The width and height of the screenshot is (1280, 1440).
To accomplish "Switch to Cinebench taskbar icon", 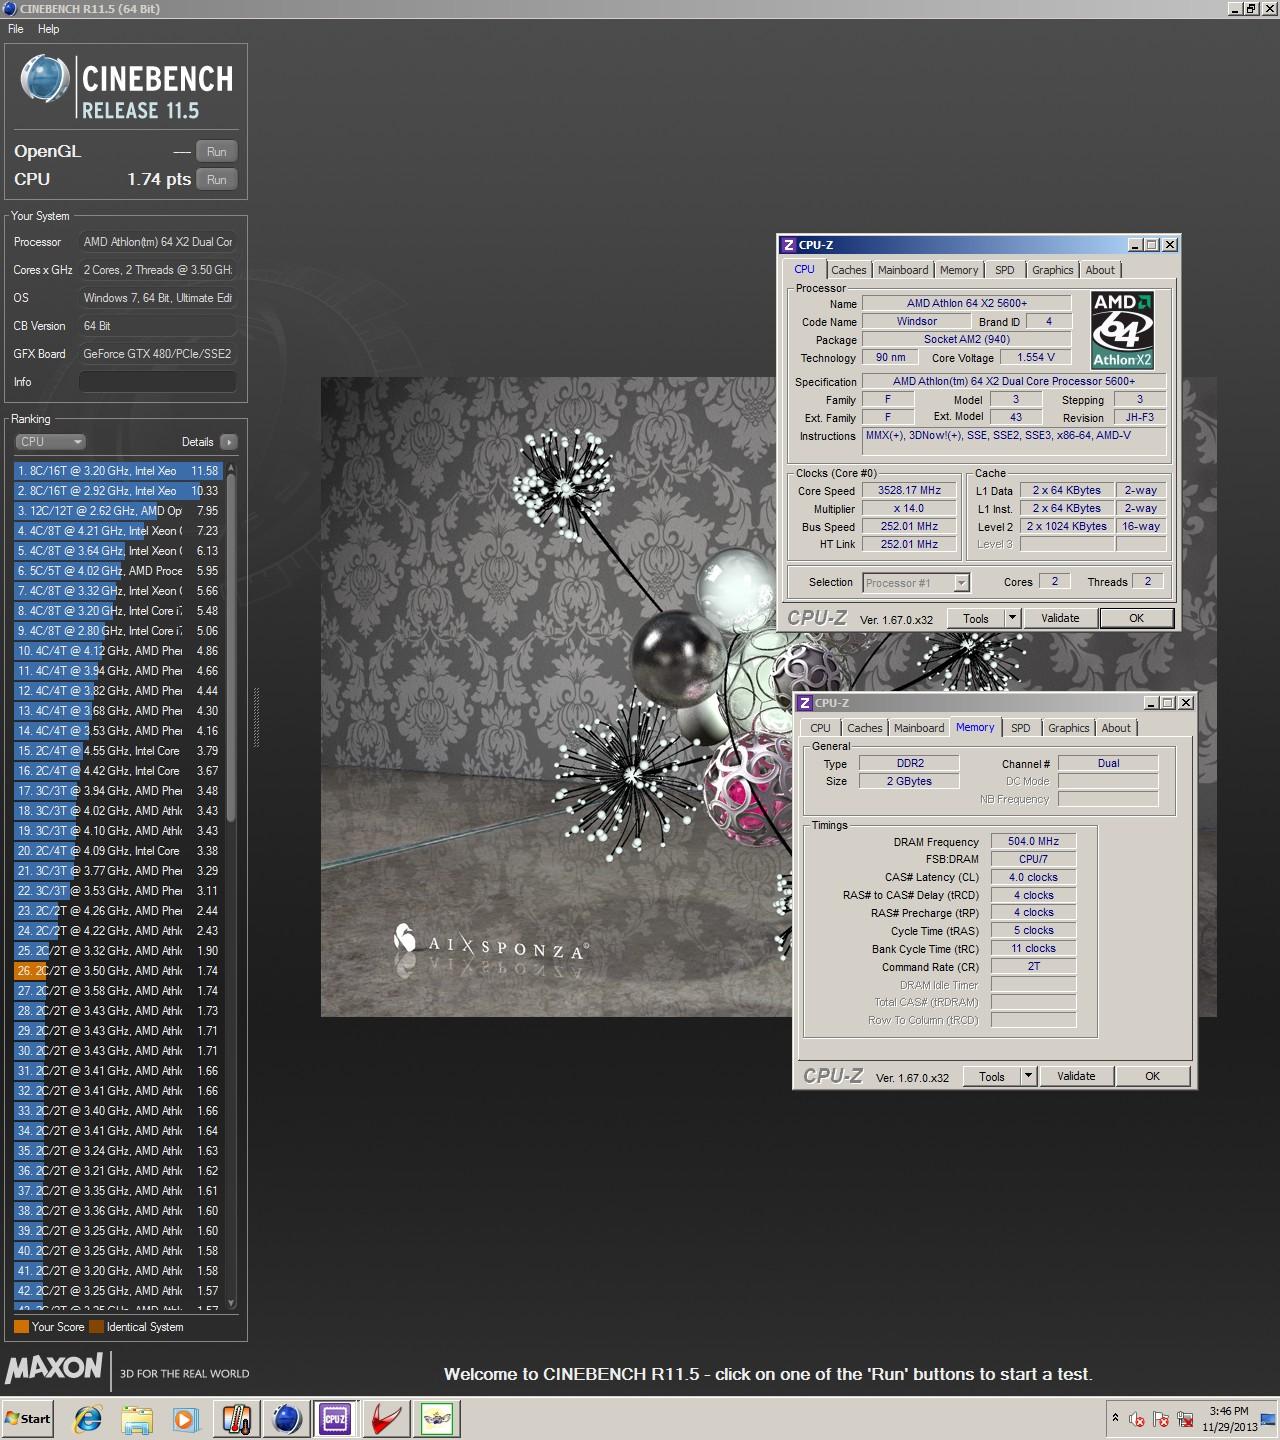I will [286, 1419].
